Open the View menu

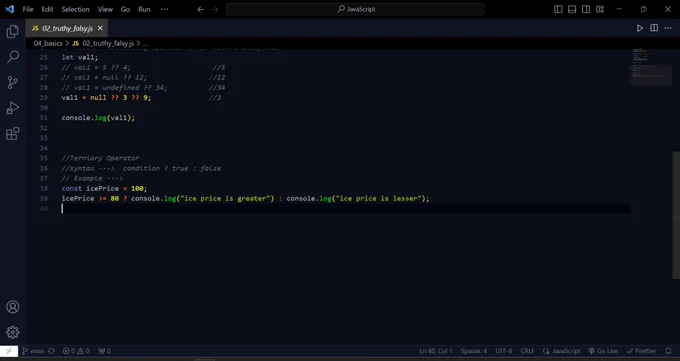coord(105,9)
